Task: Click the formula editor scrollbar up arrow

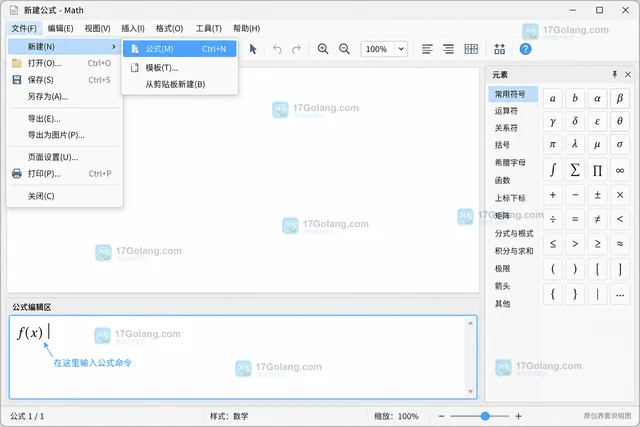Action: tap(470, 323)
